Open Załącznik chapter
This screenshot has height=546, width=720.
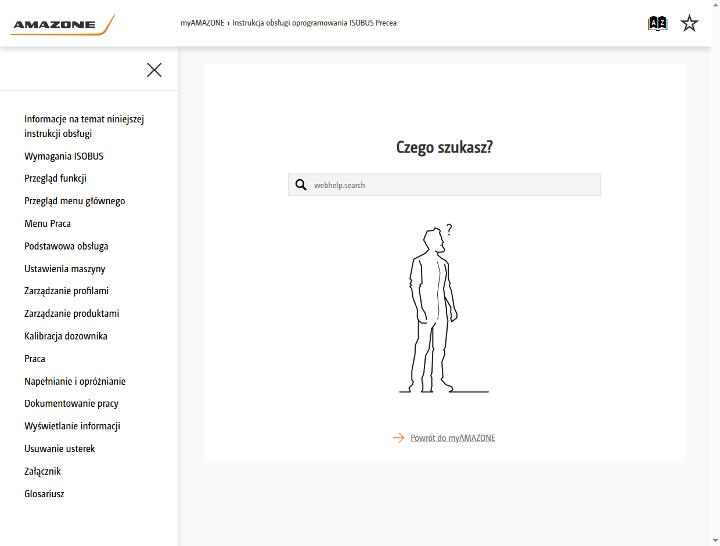click(42, 471)
